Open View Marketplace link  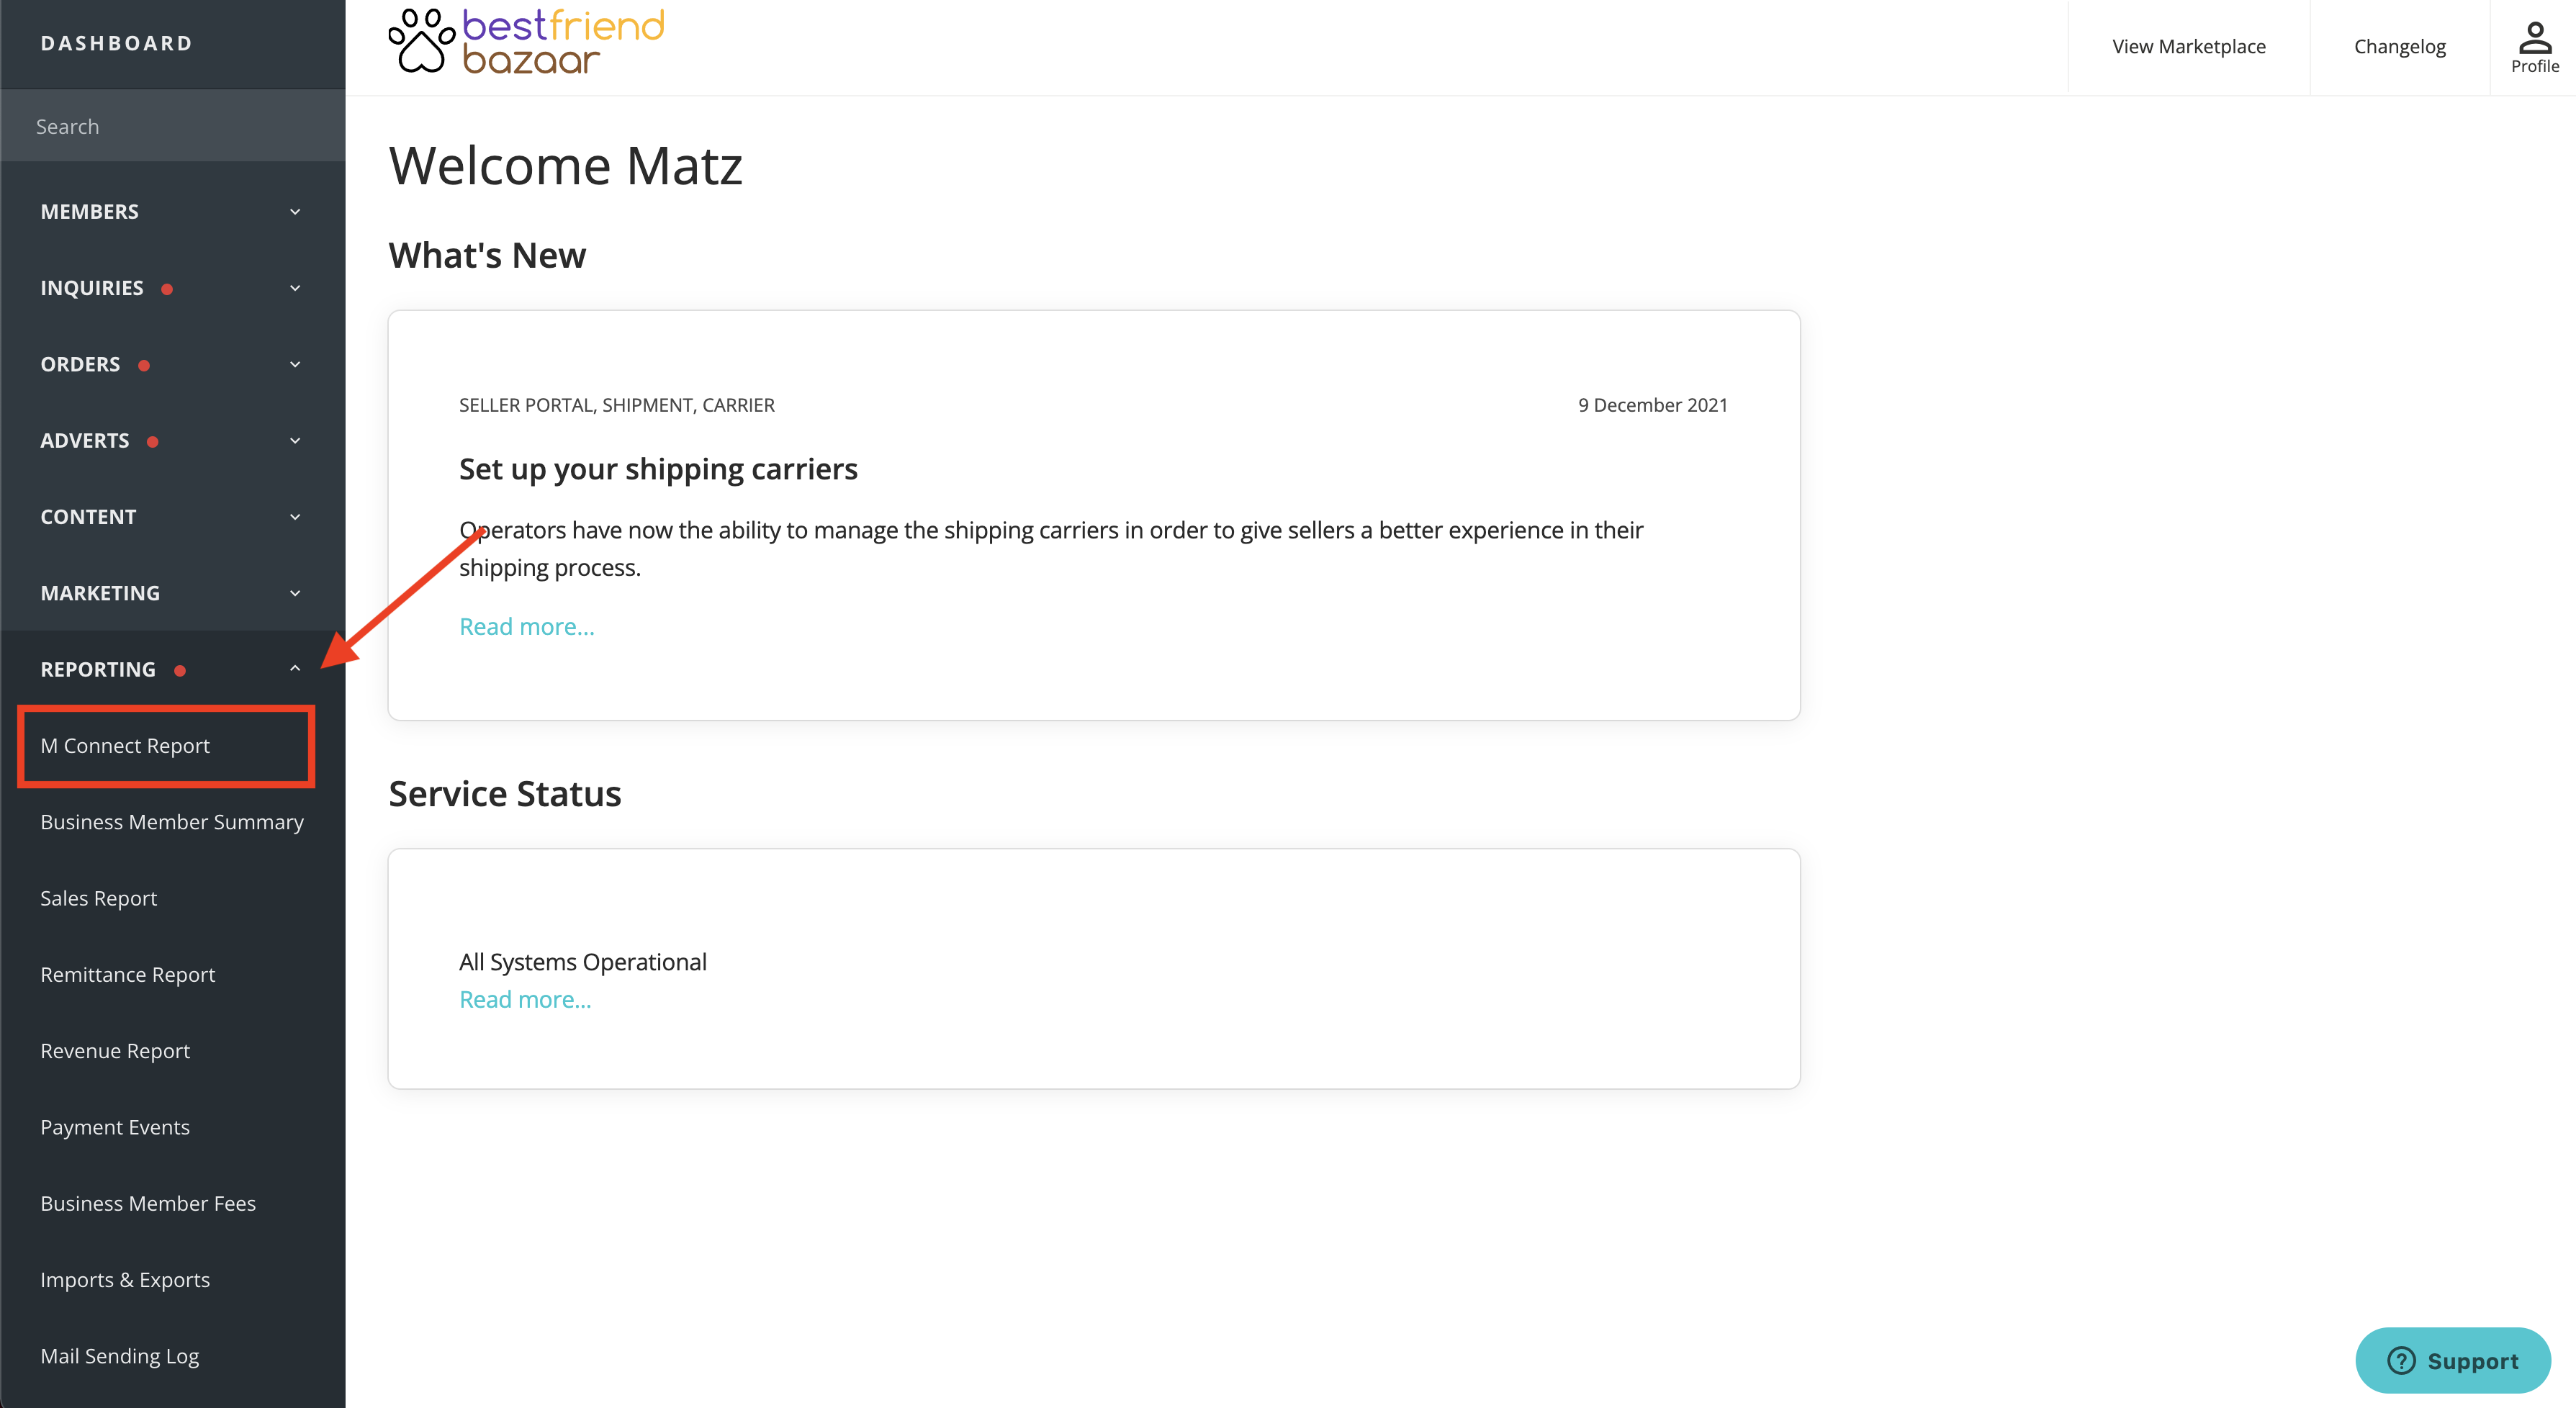(2188, 46)
